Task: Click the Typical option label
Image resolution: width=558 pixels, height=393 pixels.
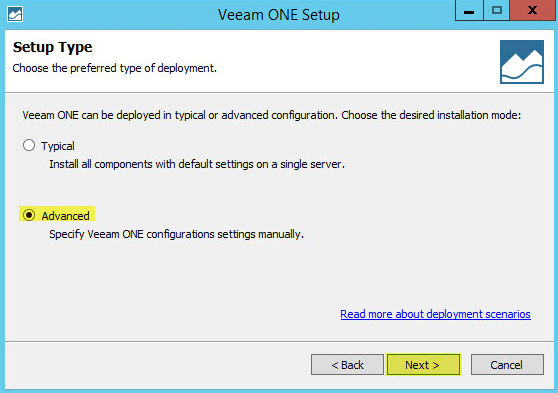Action: coord(58,146)
